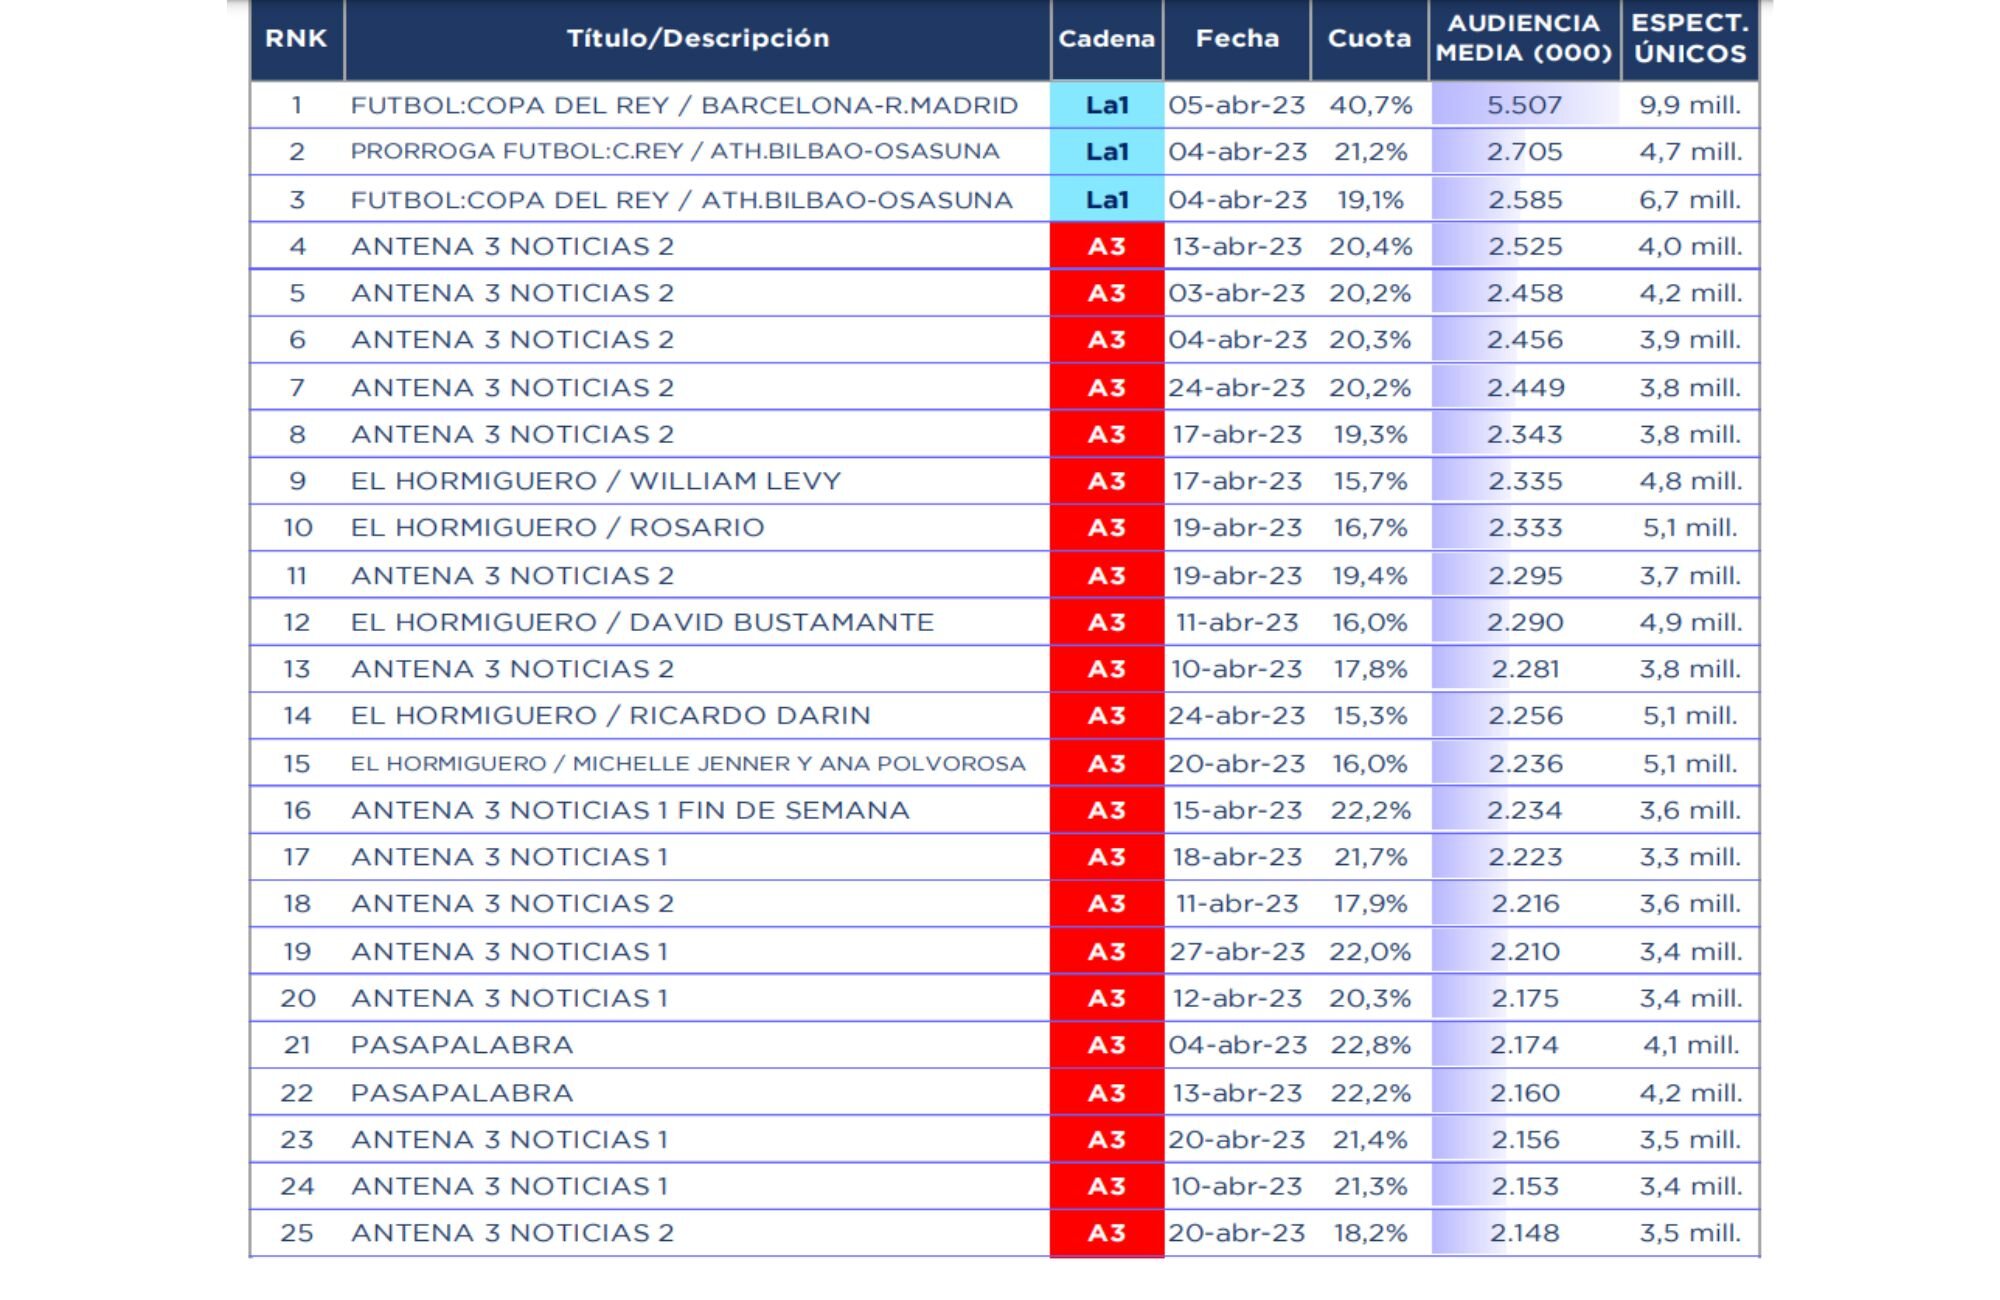The image size is (2000, 1300).
Task: Select El Hormiguero / Ricardo Darin title
Action: (x=610, y=716)
